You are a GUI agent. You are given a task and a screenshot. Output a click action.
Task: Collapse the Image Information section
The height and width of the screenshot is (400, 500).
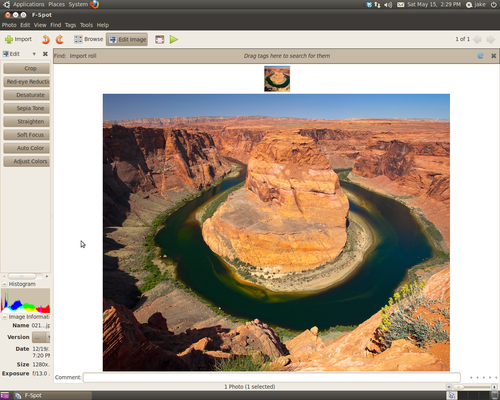click(4, 317)
